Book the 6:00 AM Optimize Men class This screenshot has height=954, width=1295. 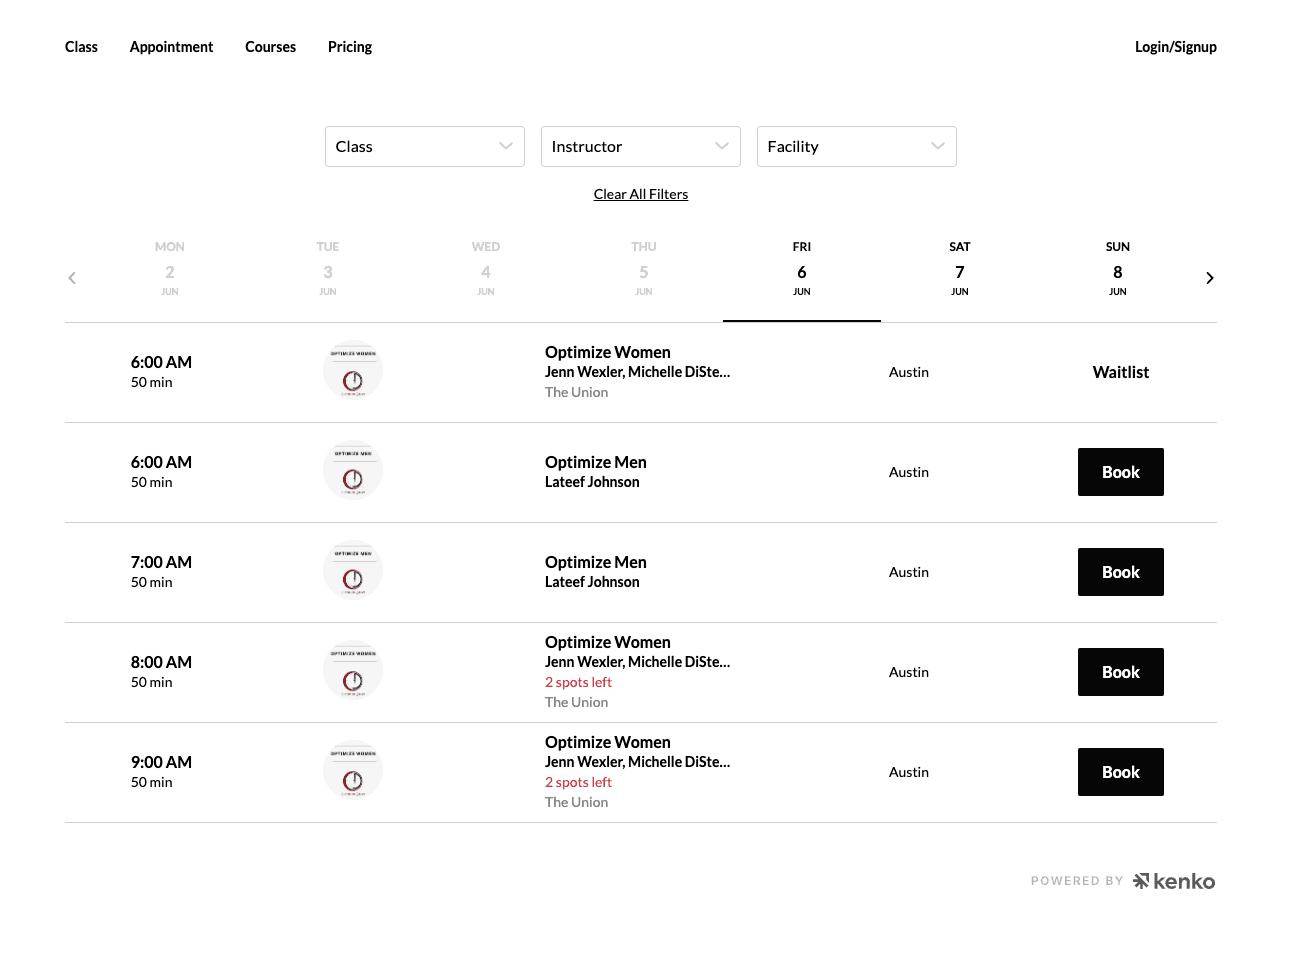pos(1121,472)
